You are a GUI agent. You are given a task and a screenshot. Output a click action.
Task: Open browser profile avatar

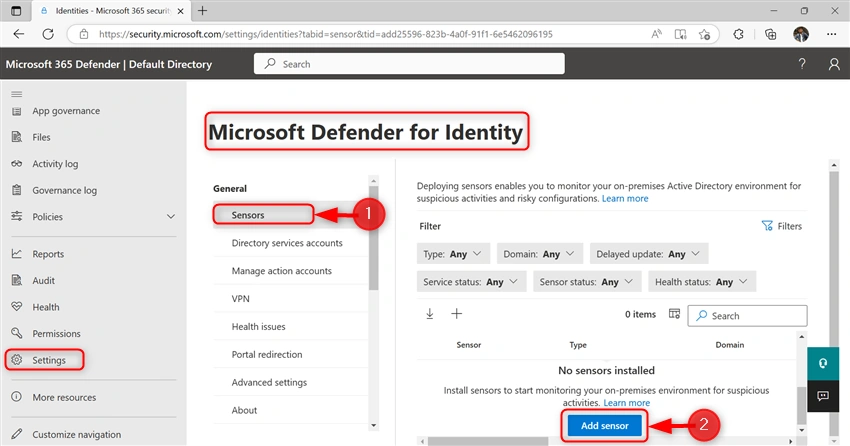point(801,34)
